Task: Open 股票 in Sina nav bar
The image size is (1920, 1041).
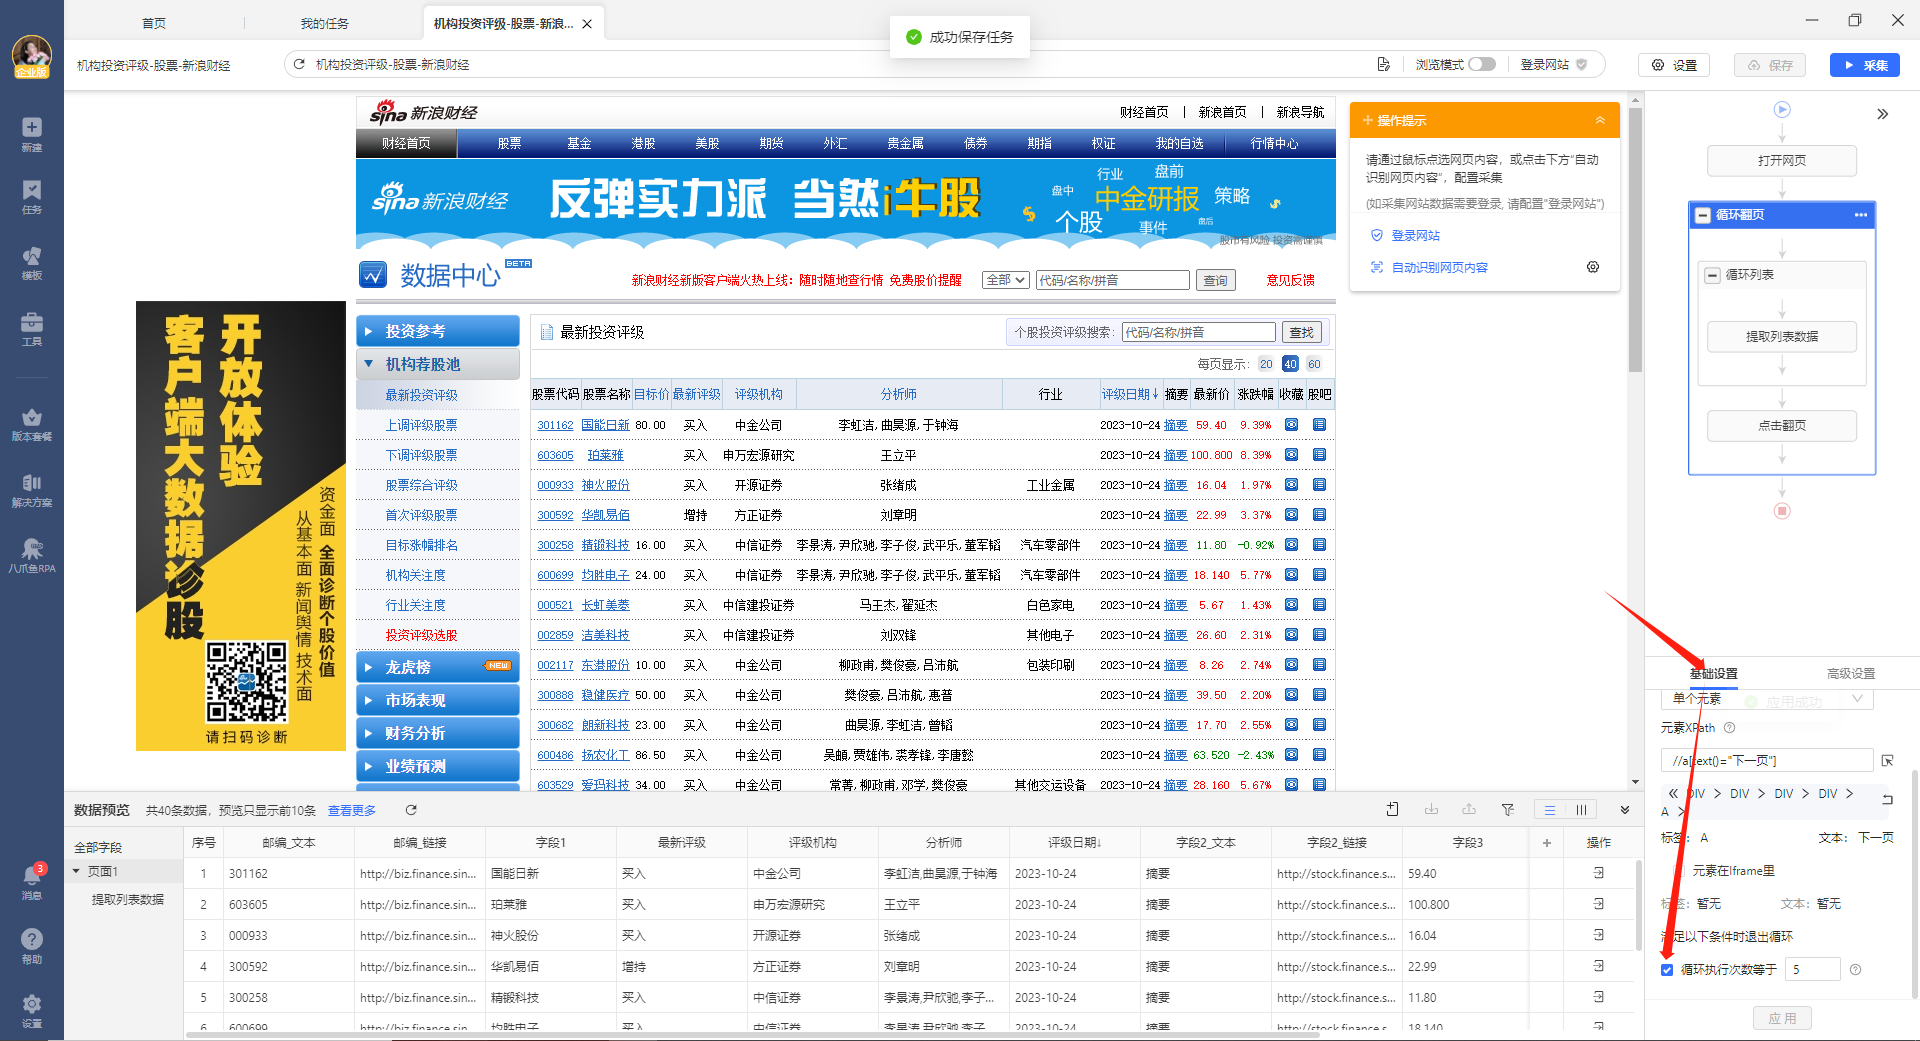Action: (509, 144)
